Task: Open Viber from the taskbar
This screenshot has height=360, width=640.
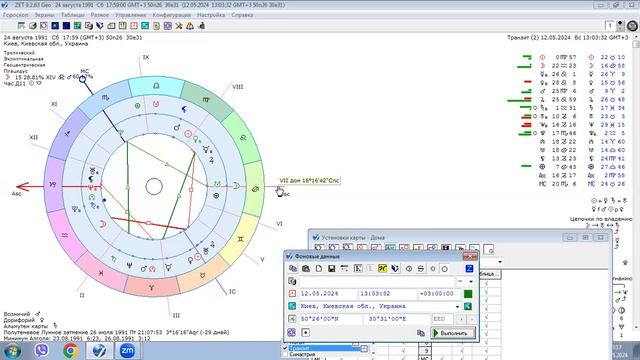Action: (42, 351)
